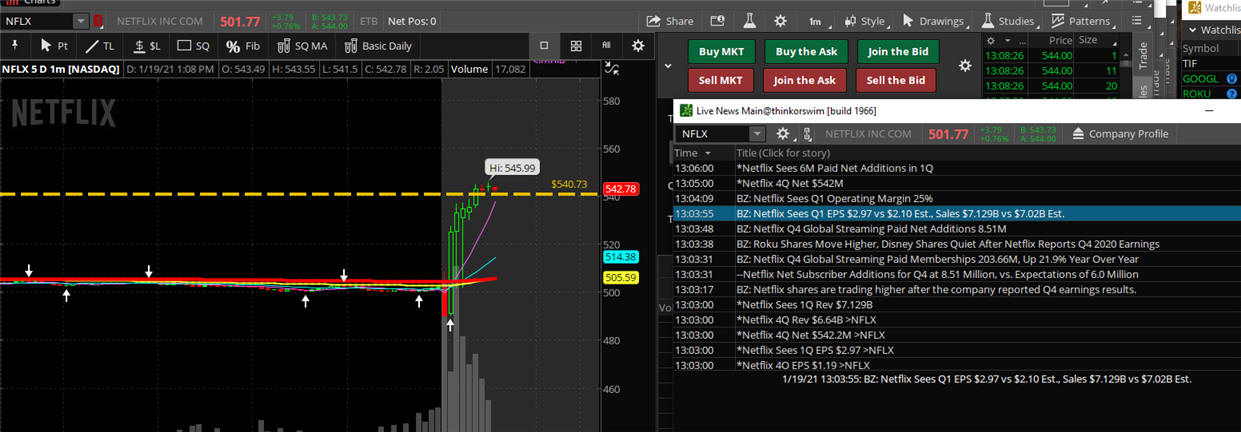Switch to single chart layout view
Image resolution: width=1241 pixels, height=432 pixels.
tap(544, 45)
